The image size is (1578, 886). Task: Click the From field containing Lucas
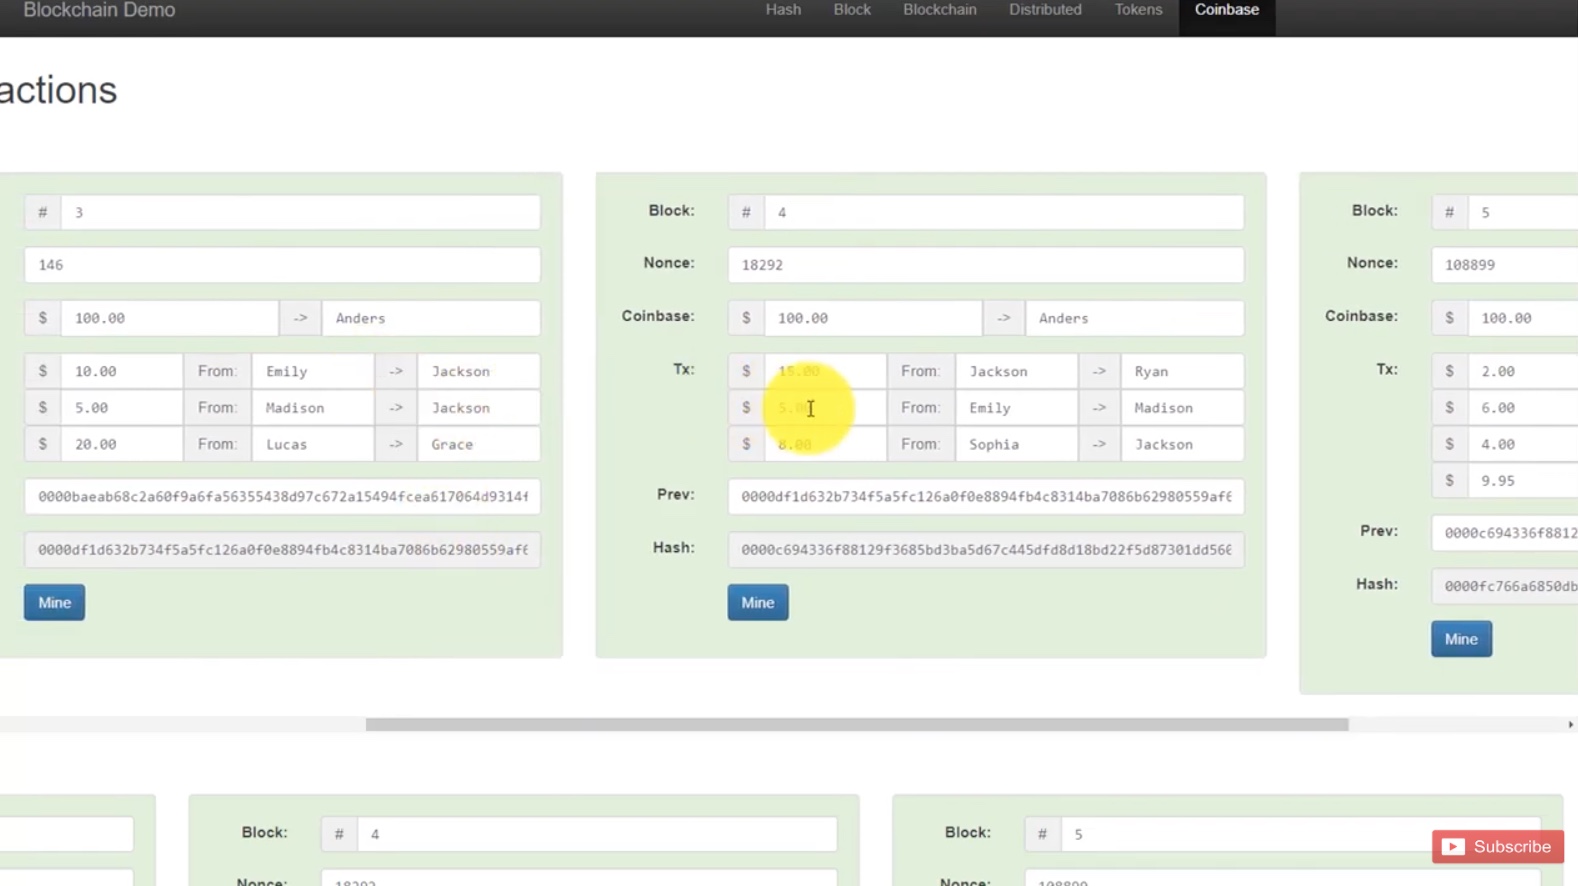[312, 444]
